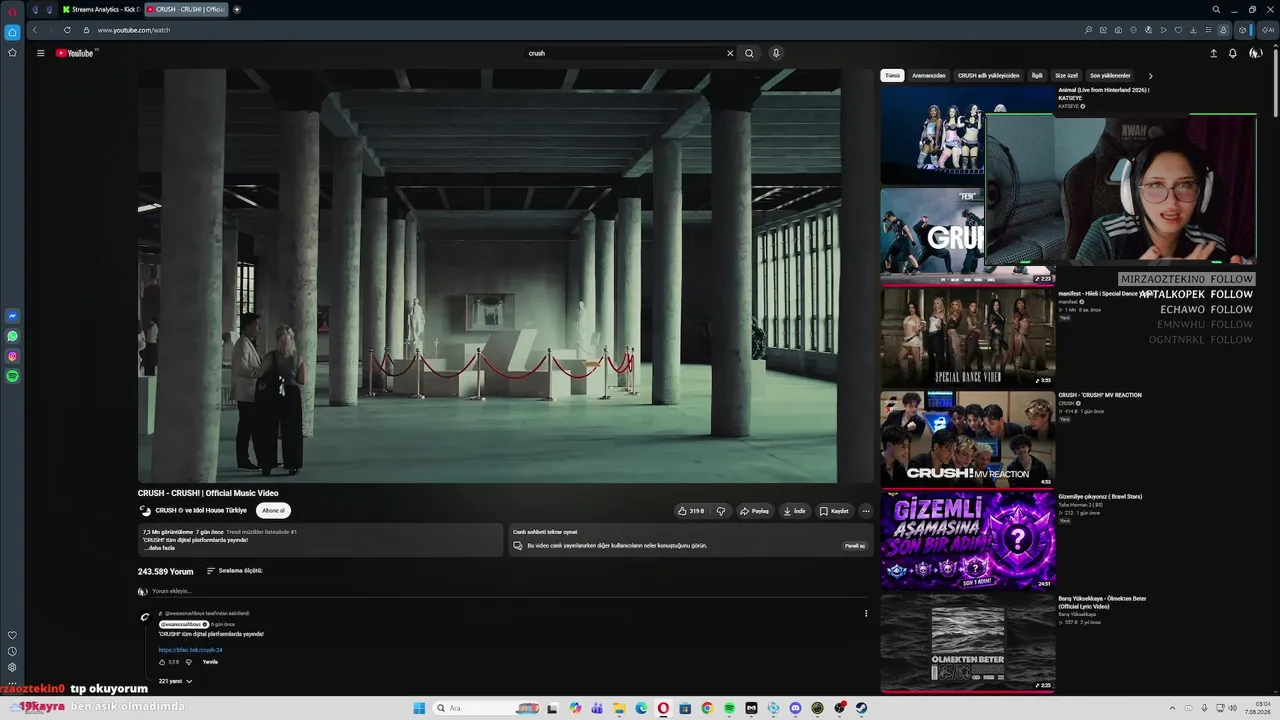
Task: Open Opera downloads panel
Action: [1193, 30]
